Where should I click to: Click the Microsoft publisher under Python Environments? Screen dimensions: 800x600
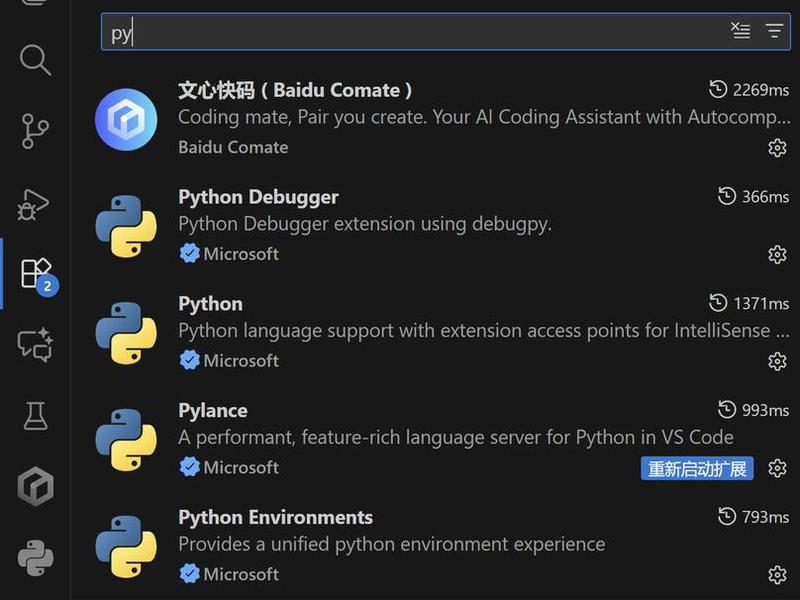click(x=241, y=574)
